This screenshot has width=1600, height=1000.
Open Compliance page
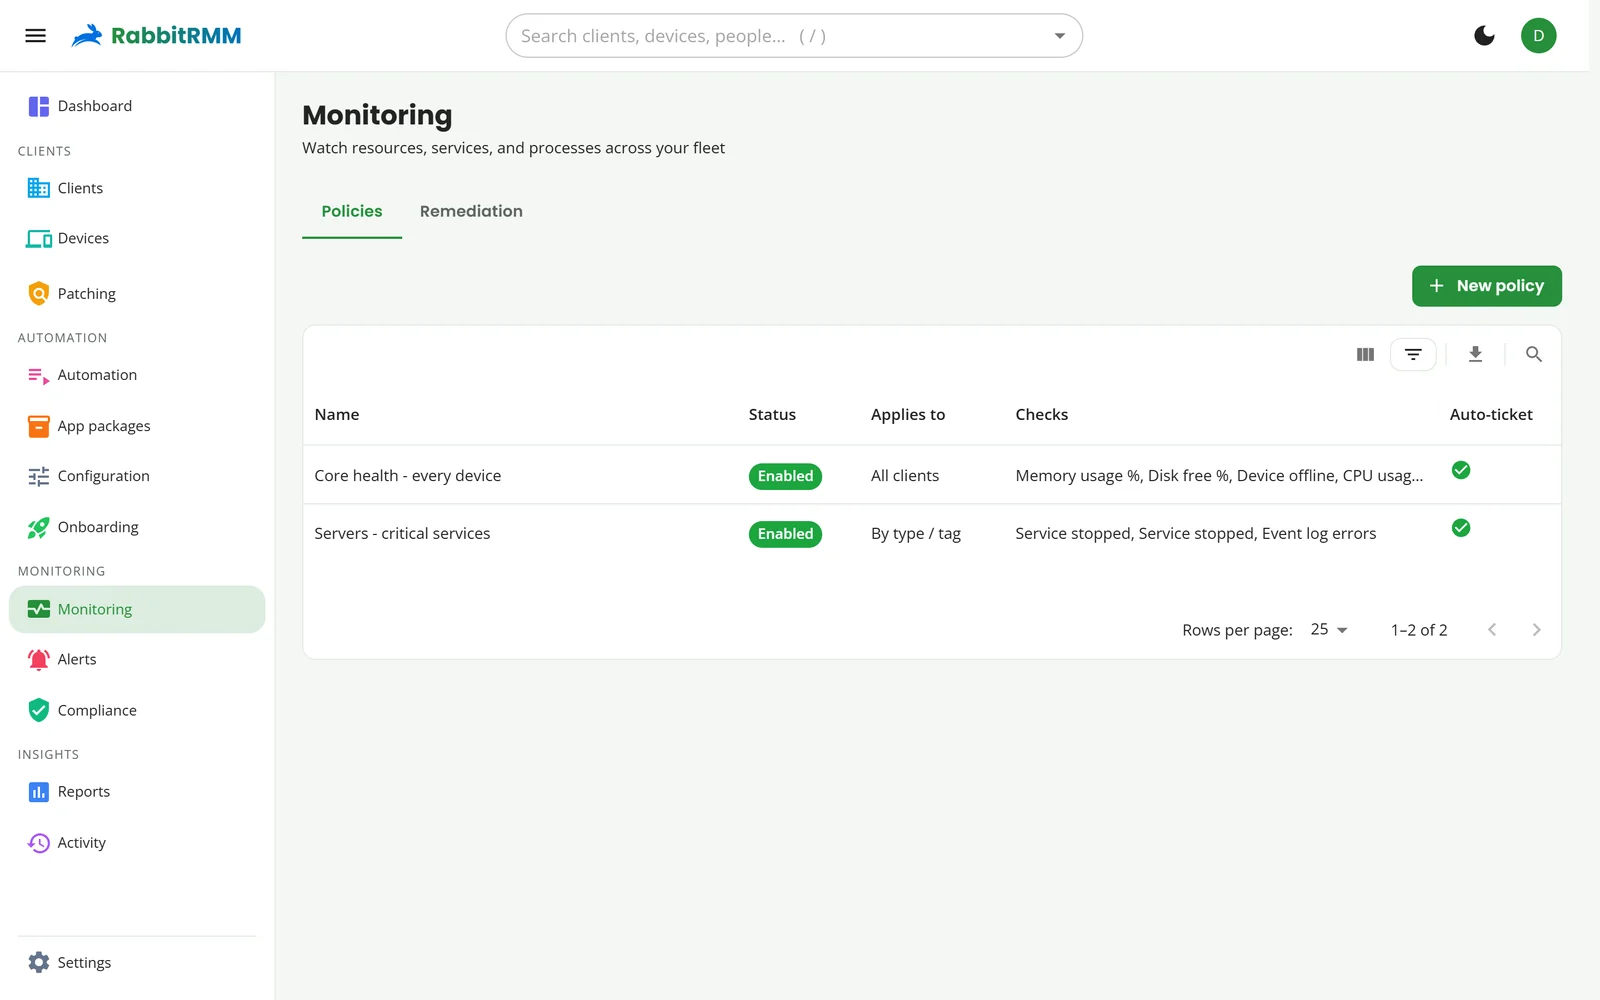point(137,710)
